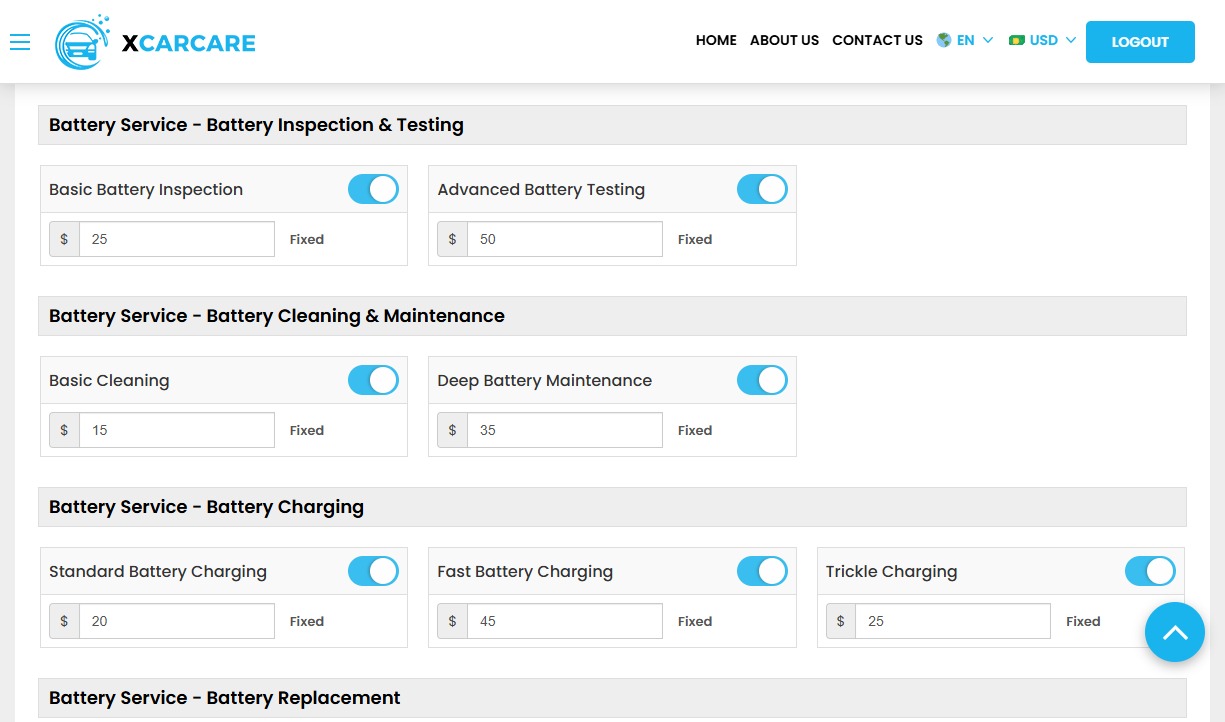
Task: Click 'Battery Service - Battery Cleaning & Maintenance' heading
Action: (x=277, y=316)
